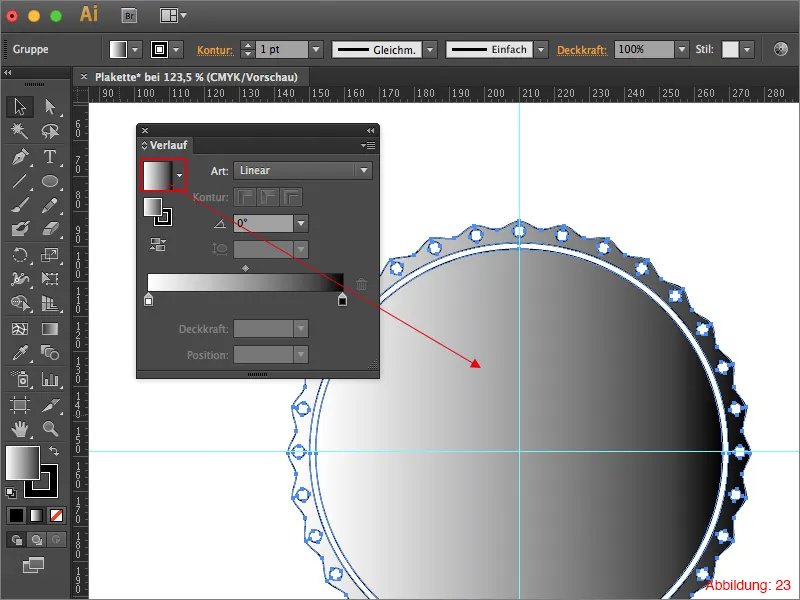This screenshot has width=800, height=600.
Task: Set paint mode to Gradient
Action: (36, 515)
